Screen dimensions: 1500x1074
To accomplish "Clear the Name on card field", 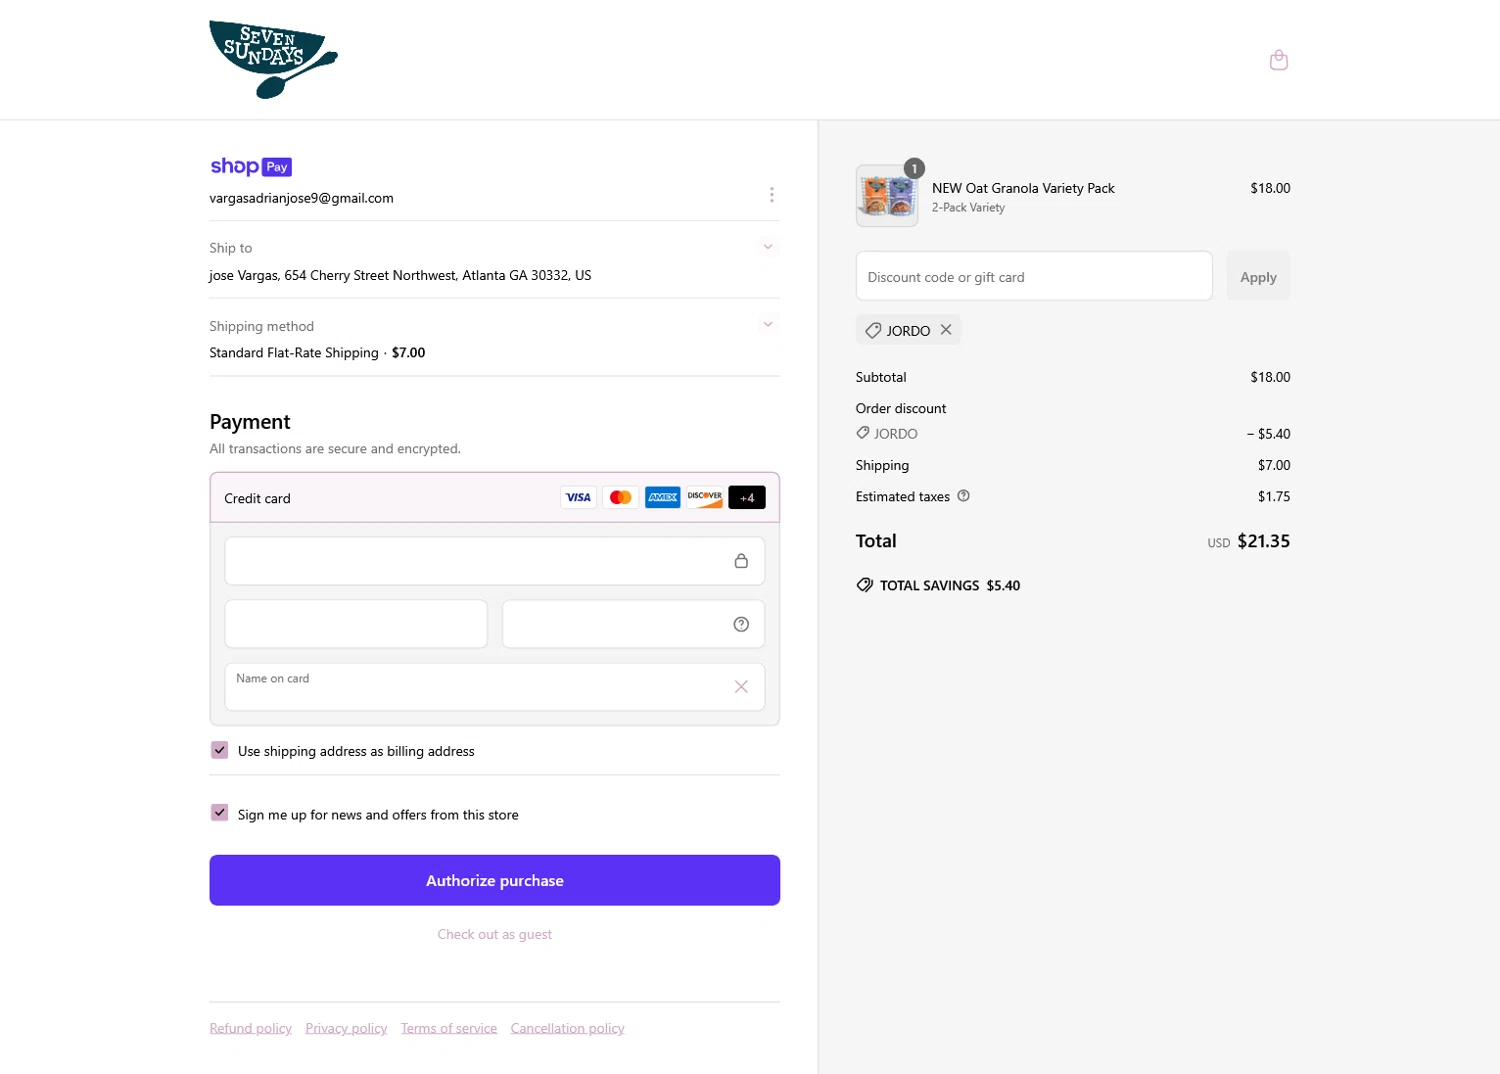I will [741, 687].
